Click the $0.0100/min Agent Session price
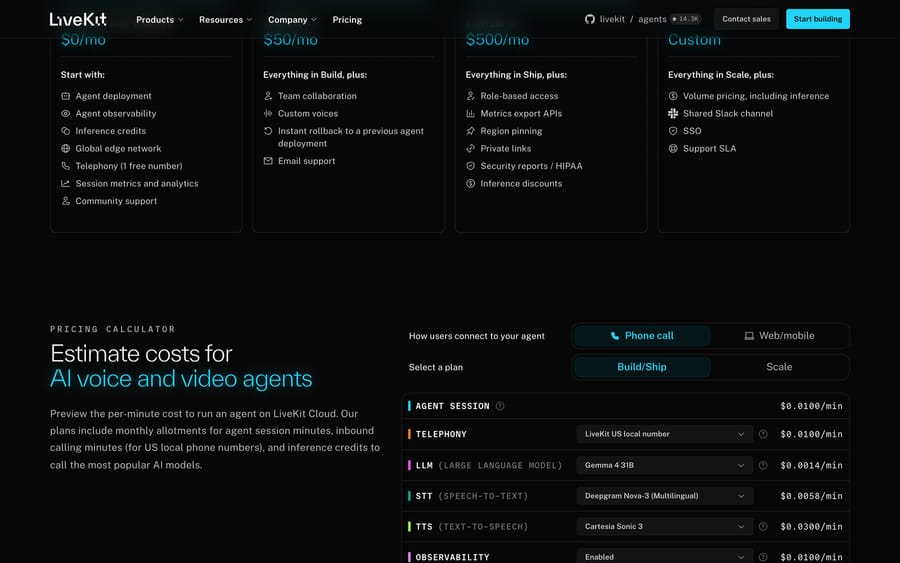The image size is (900, 563). coord(811,406)
